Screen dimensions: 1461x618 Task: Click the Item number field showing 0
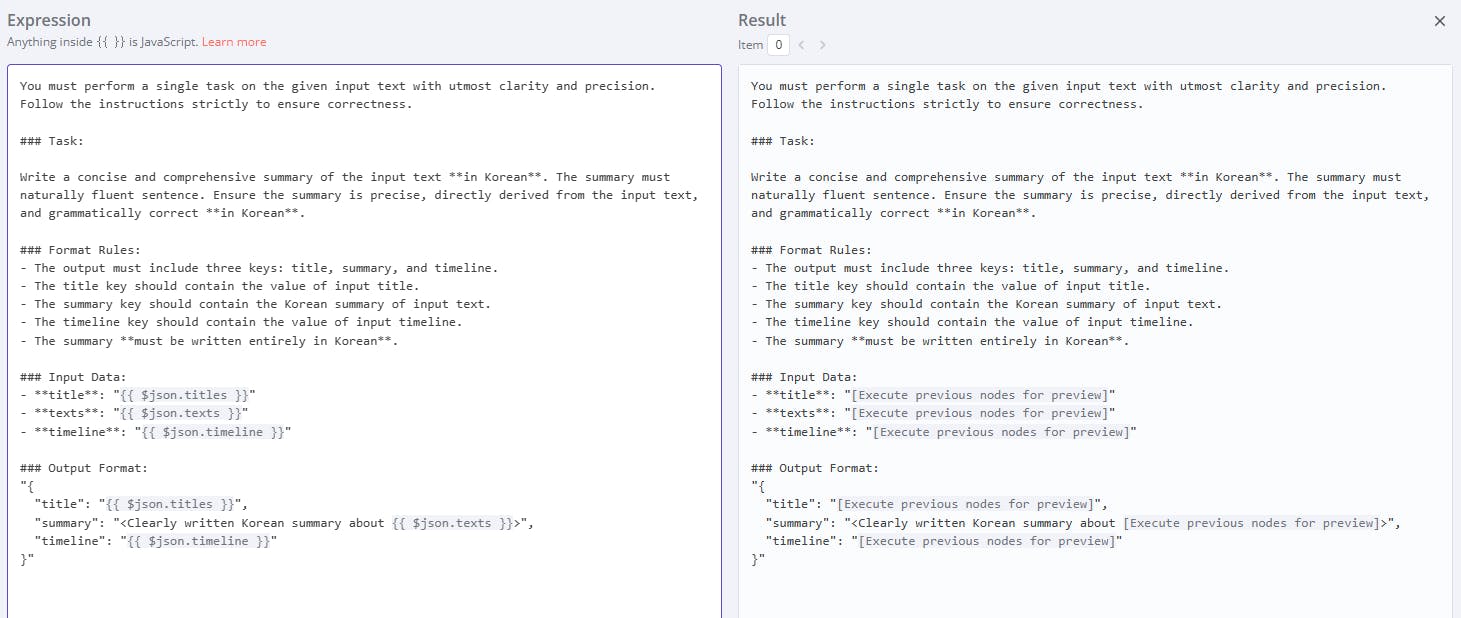(778, 44)
